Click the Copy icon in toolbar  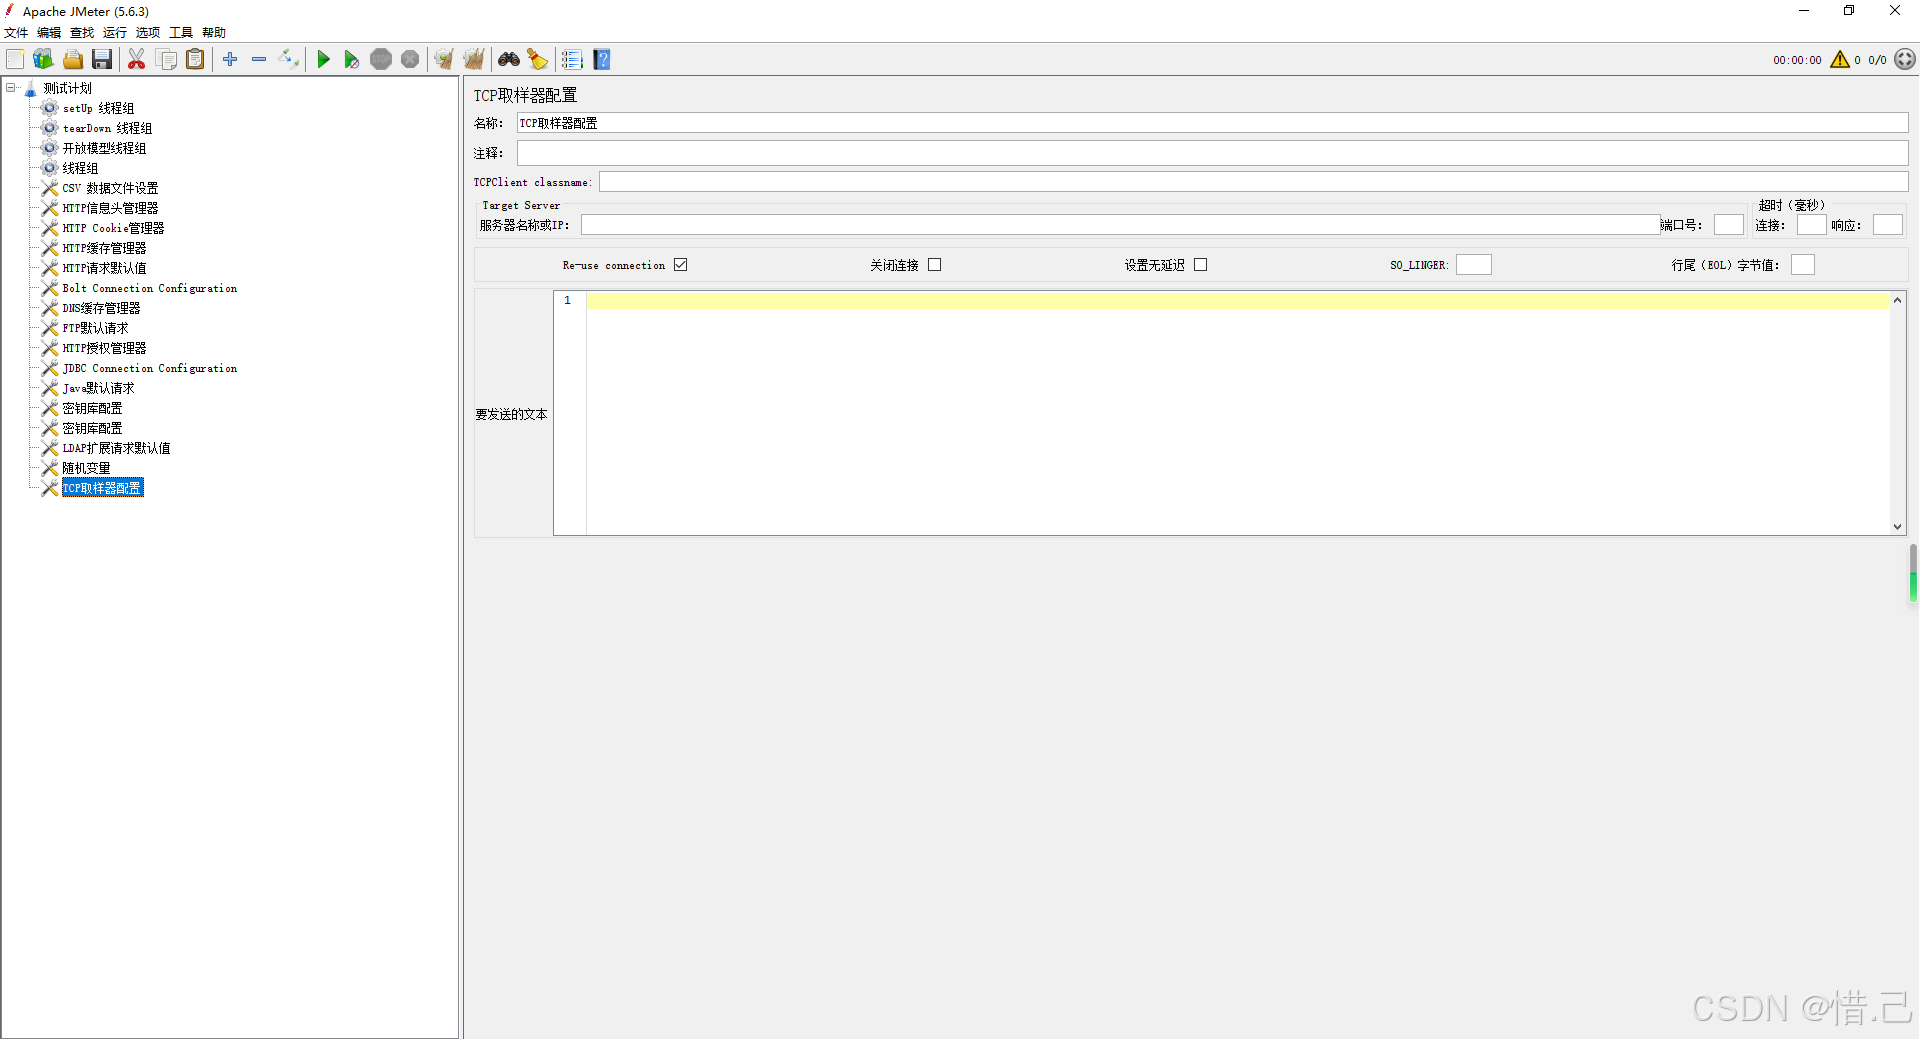(x=167, y=60)
